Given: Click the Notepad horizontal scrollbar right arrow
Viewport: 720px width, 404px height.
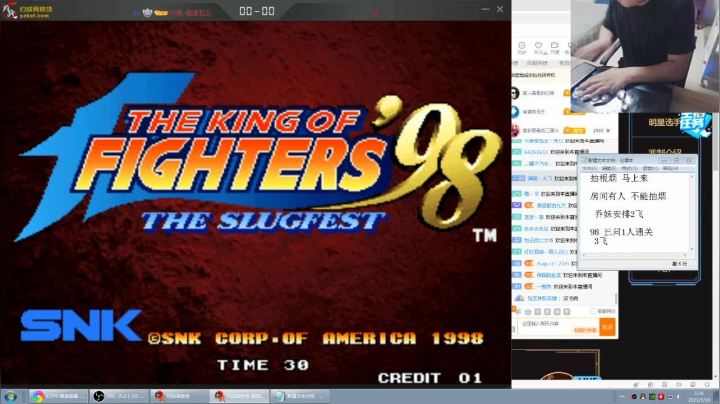Looking at the screenshot, I should click(x=686, y=255).
